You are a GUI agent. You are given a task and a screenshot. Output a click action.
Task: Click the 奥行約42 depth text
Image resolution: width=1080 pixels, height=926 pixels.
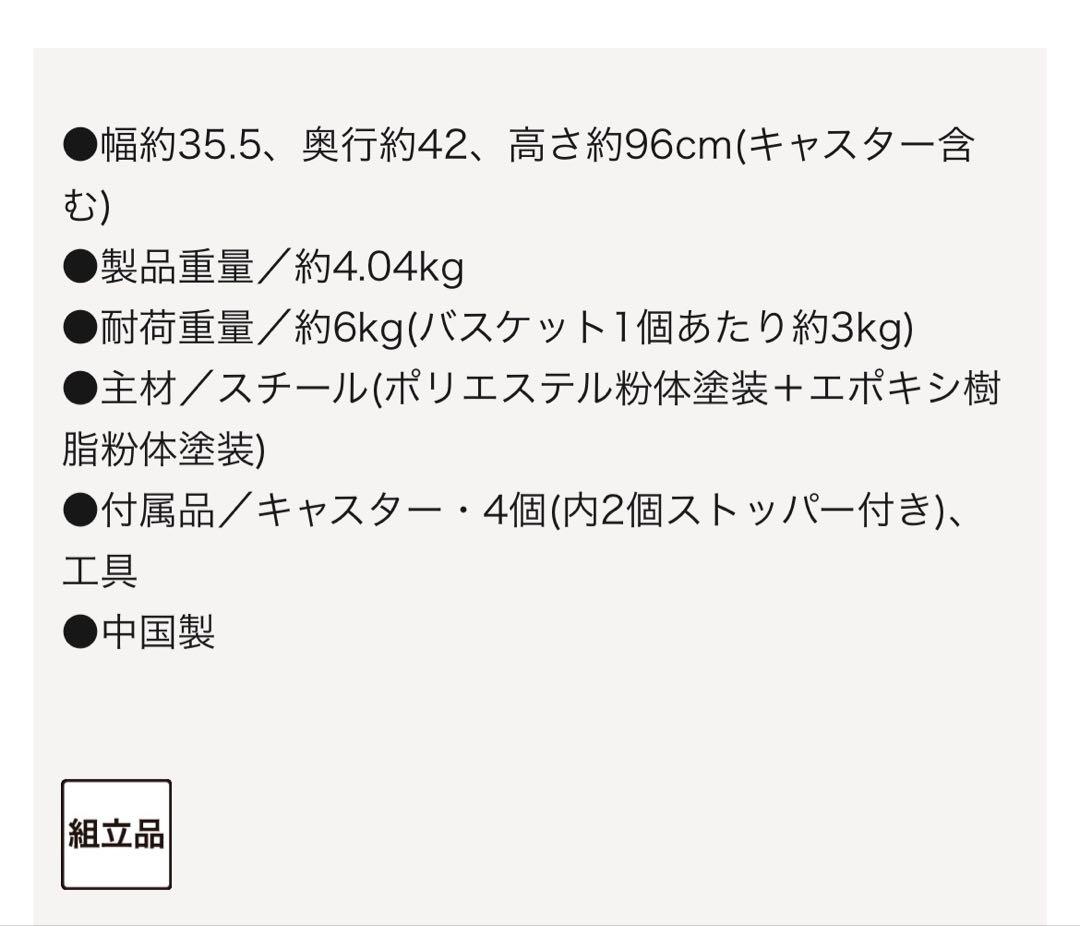point(386,146)
